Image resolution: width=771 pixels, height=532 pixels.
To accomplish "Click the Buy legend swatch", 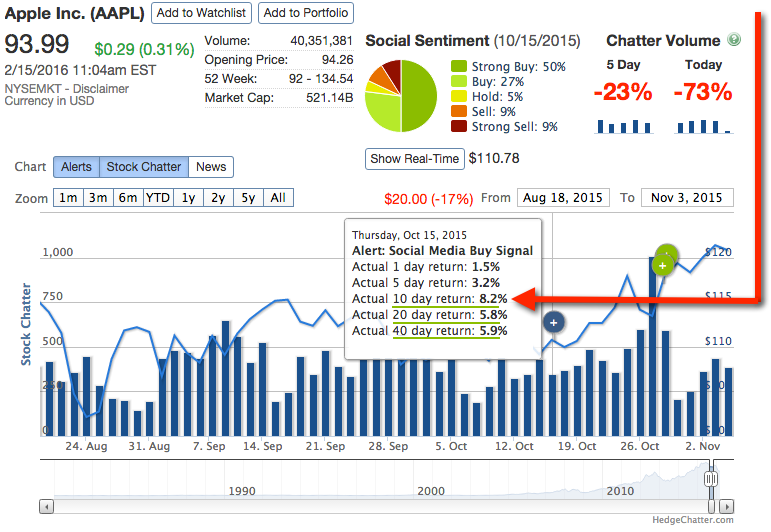I will point(458,81).
